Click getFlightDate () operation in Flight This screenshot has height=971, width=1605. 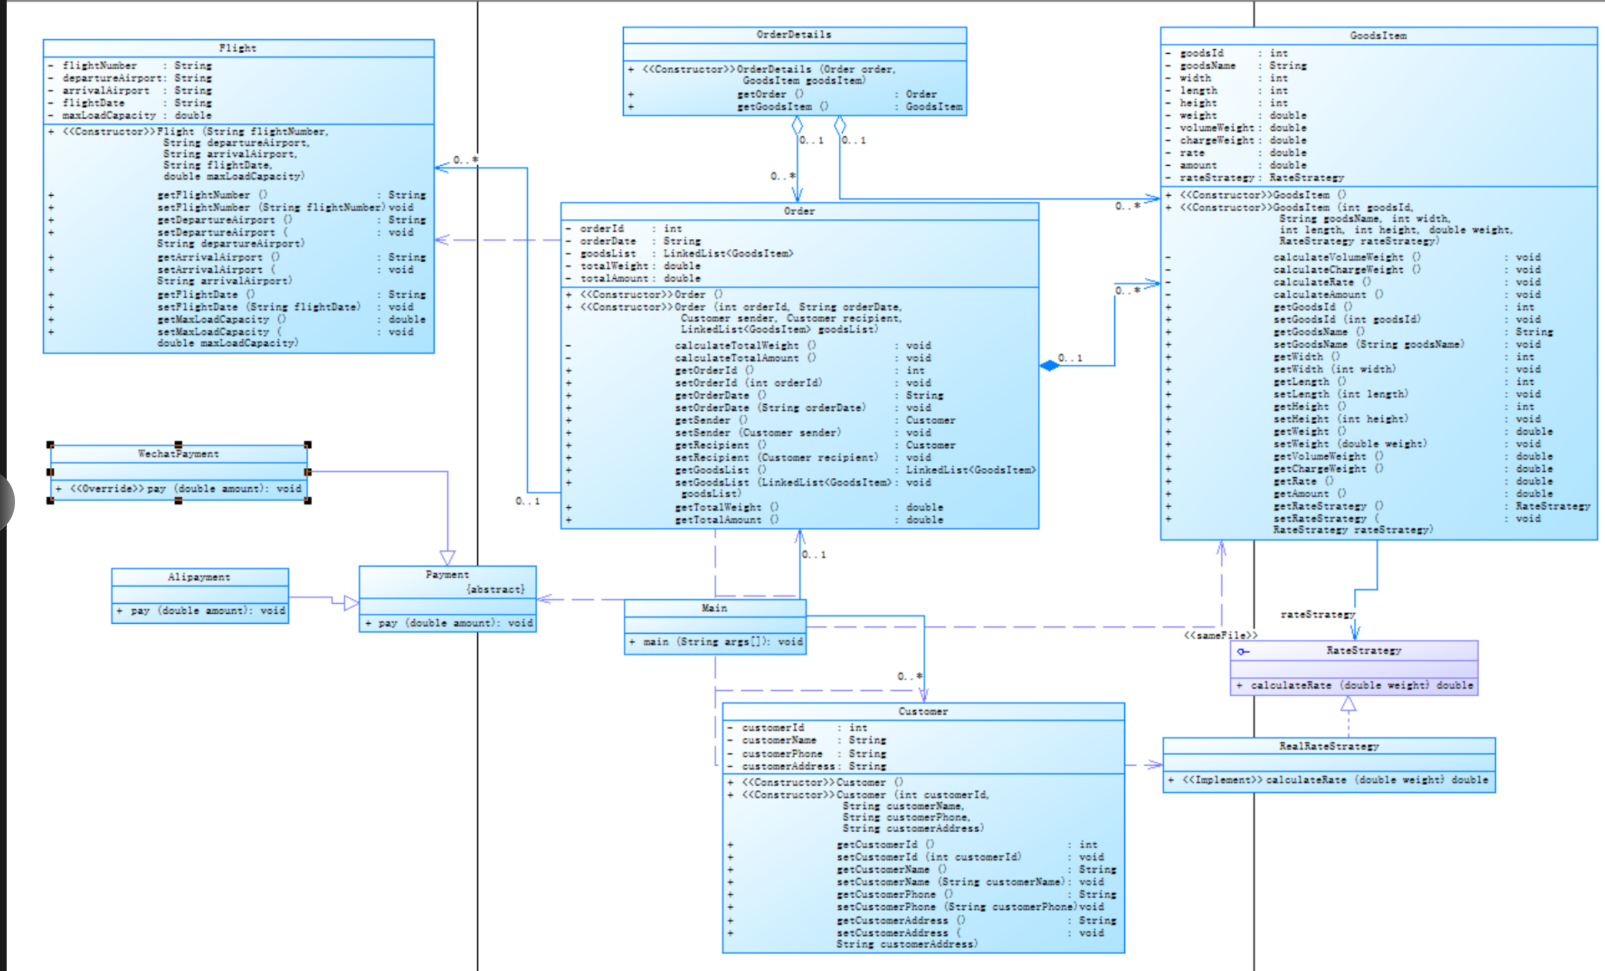tap(206, 295)
